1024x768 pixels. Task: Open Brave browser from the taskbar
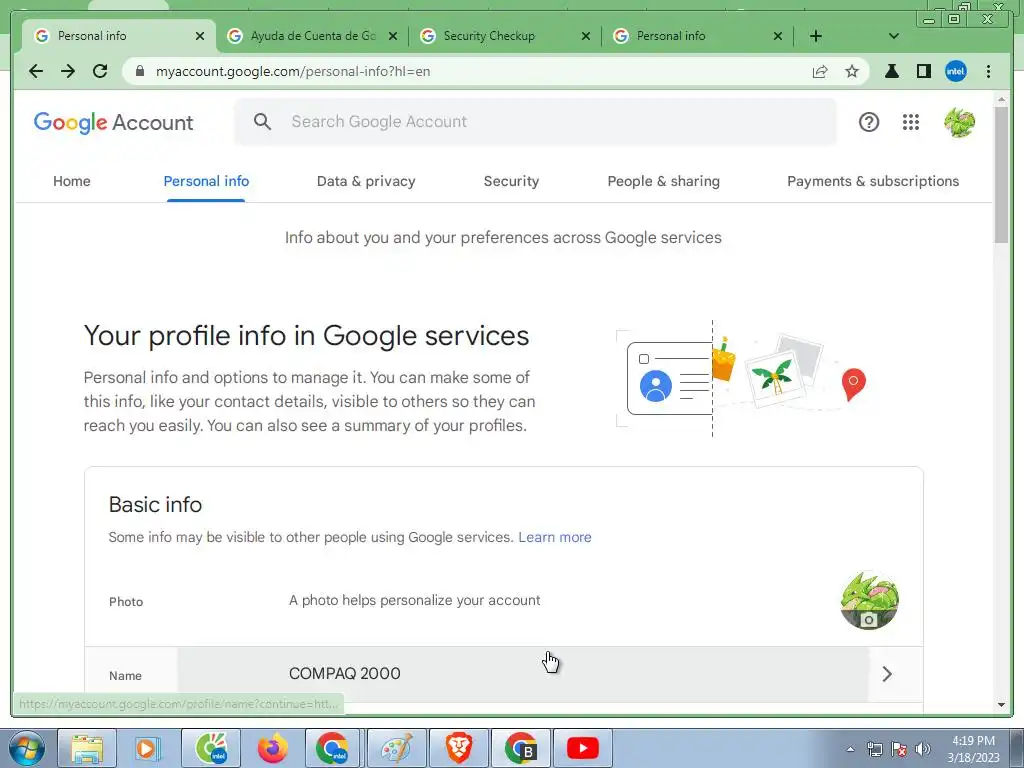tap(458, 748)
